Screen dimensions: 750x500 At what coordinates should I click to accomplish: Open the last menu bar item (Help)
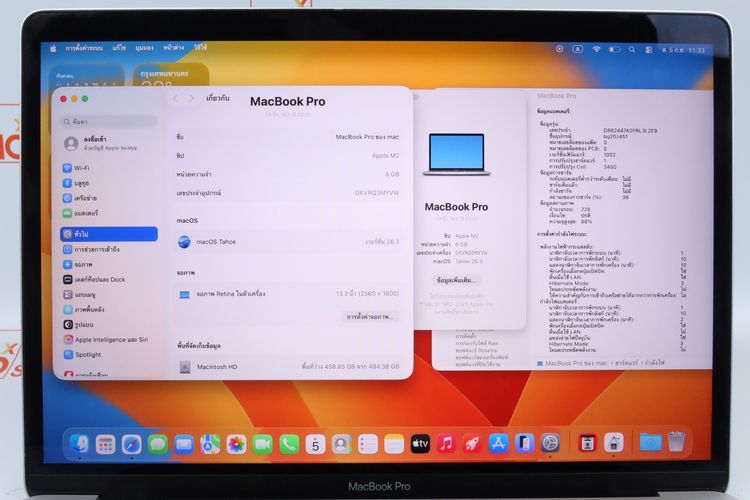200,47
